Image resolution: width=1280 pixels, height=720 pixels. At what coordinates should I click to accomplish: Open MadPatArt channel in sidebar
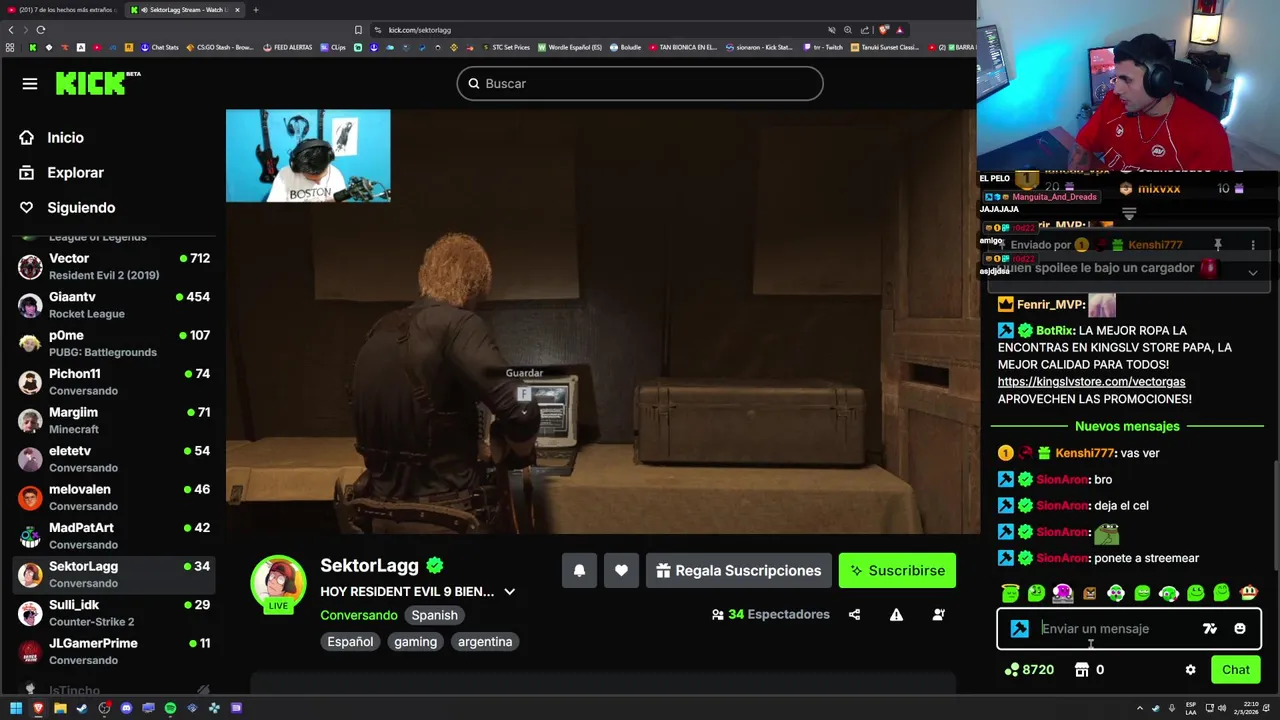pos(113,536)
